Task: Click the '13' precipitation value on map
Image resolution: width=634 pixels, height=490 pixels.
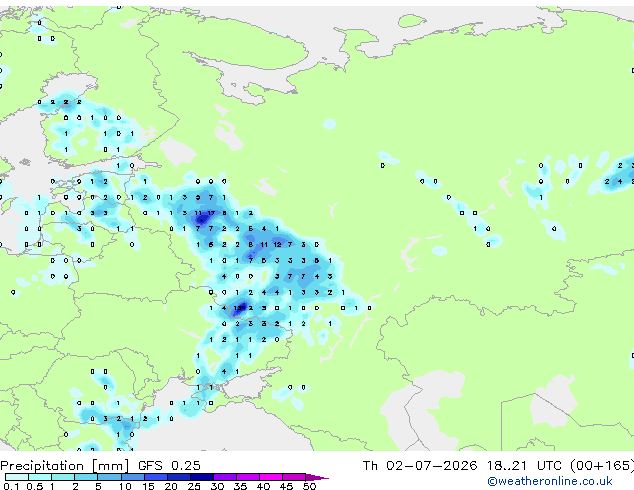Action: click(x=238, y=308)
